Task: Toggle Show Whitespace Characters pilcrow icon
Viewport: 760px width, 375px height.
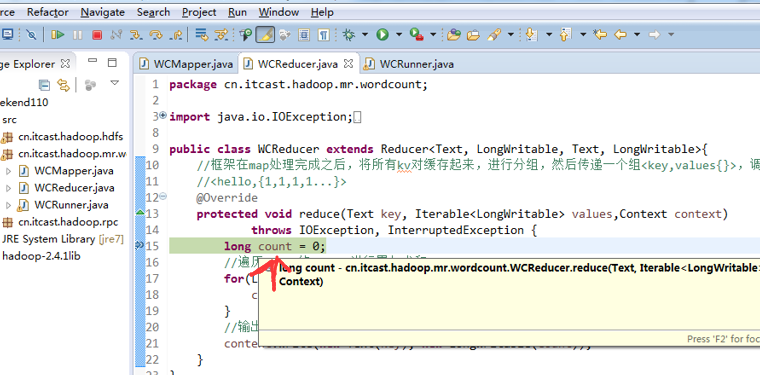Action: click(323, 34)
